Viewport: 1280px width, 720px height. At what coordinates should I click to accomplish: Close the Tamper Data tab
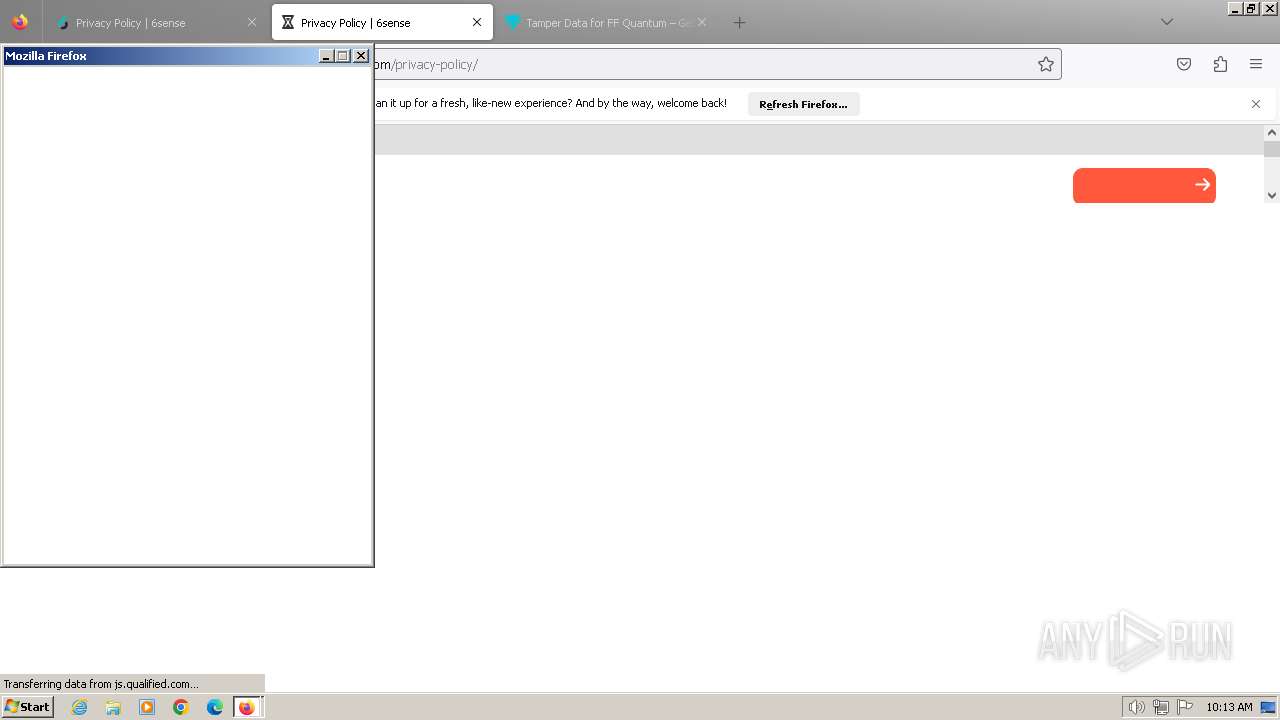pos(702,22)
